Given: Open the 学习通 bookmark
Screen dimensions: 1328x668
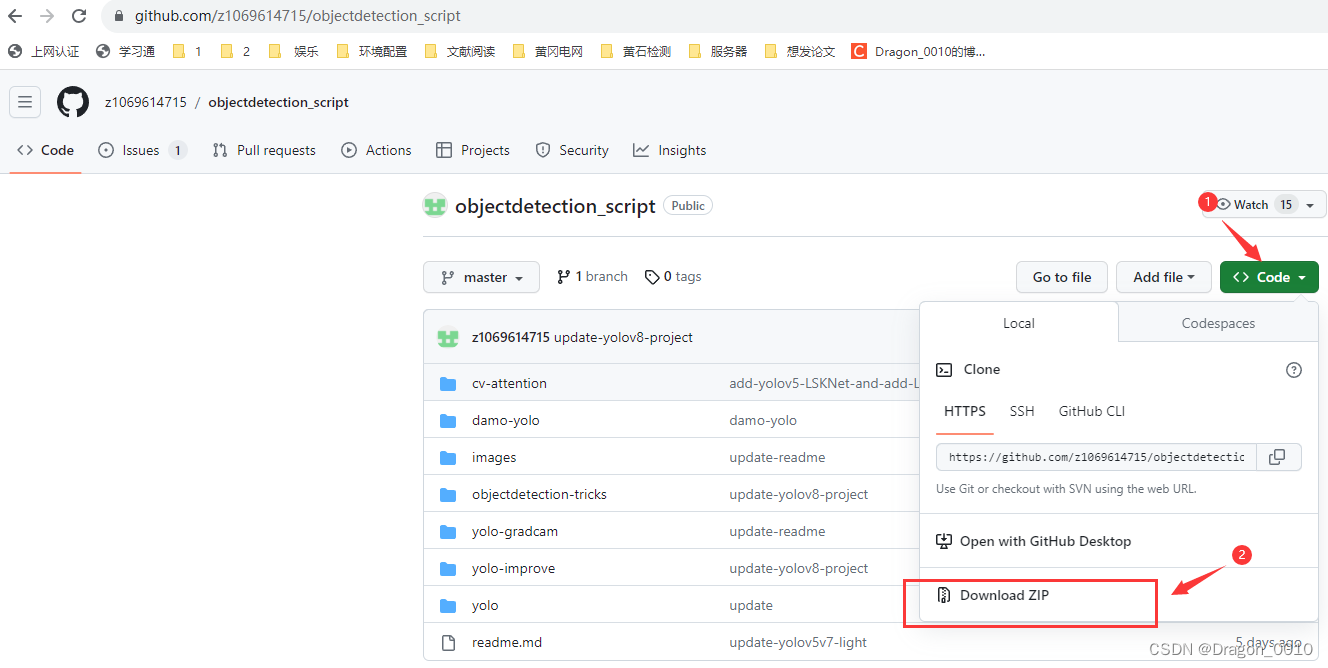Looking at the screenshot, I should [126, 51].
